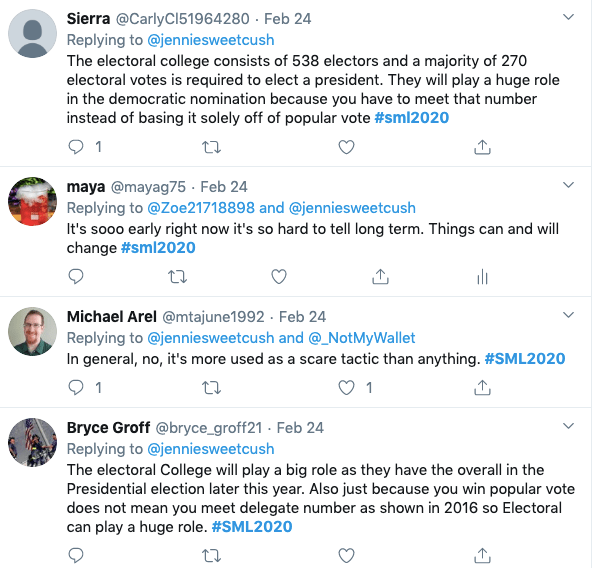The image size is (601, 568).
Task: Open #sml2020 hashtag in Sierra's tweet
Action: point(411,118)
